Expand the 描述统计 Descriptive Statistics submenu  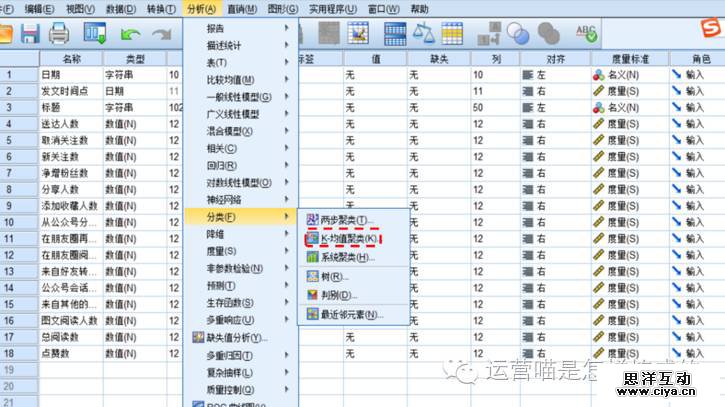click(x=240, y=45)
